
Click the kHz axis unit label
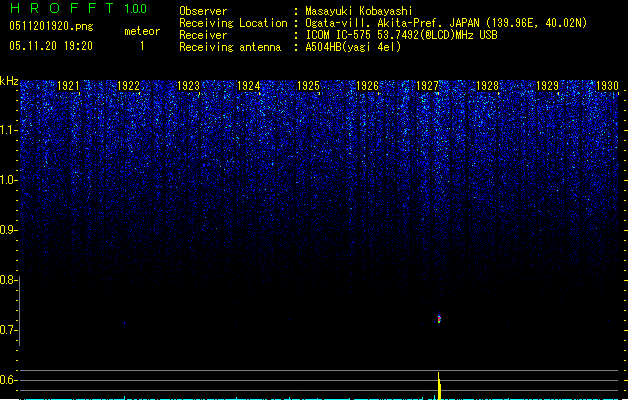[9, 81]
